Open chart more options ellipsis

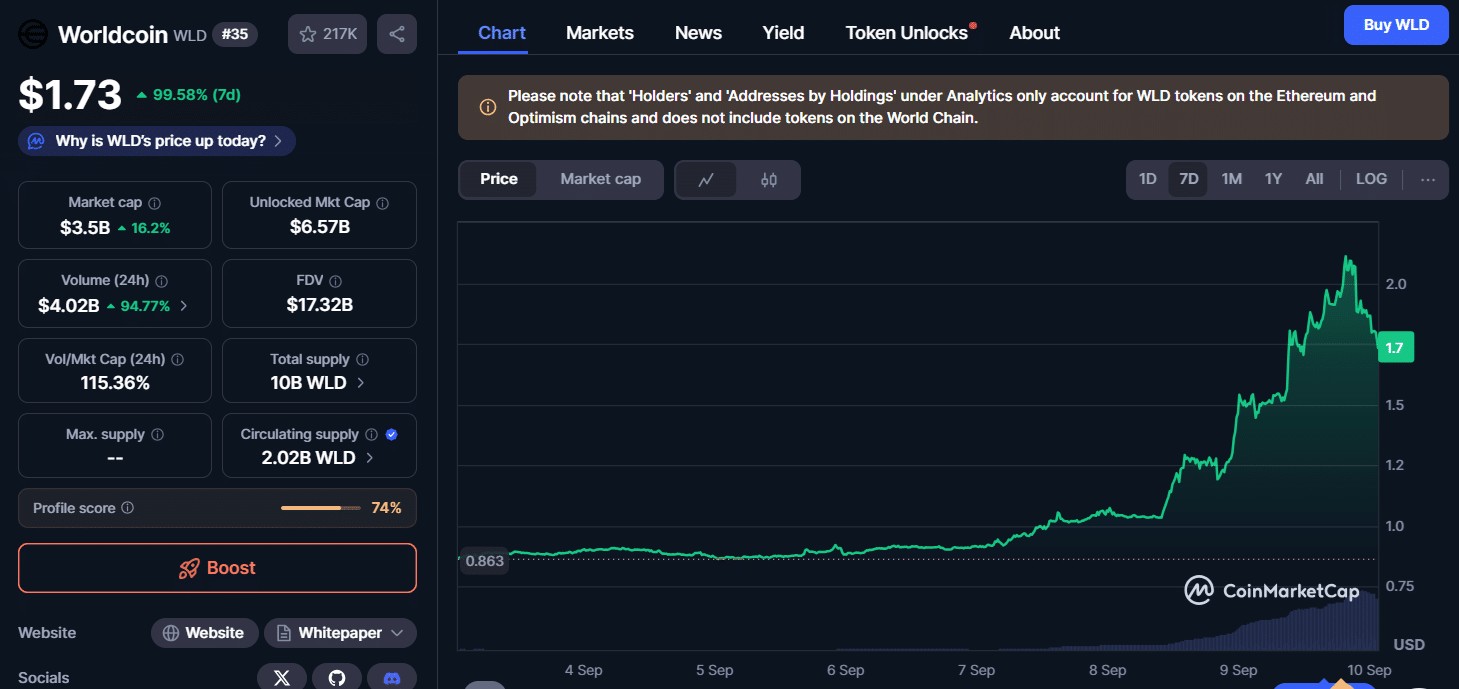tap(1427, 180)
